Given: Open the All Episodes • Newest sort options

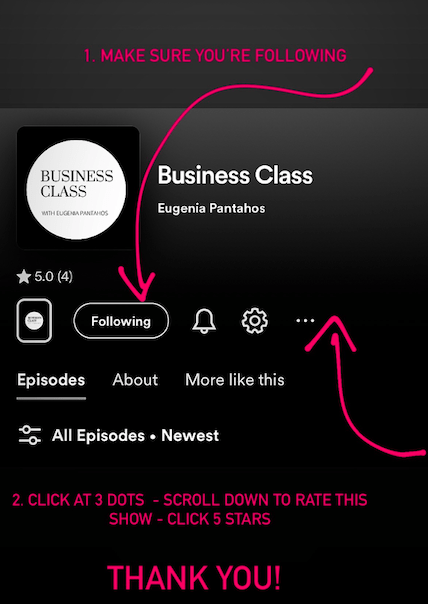Looking at the screenshot, I should click(135, 436).
